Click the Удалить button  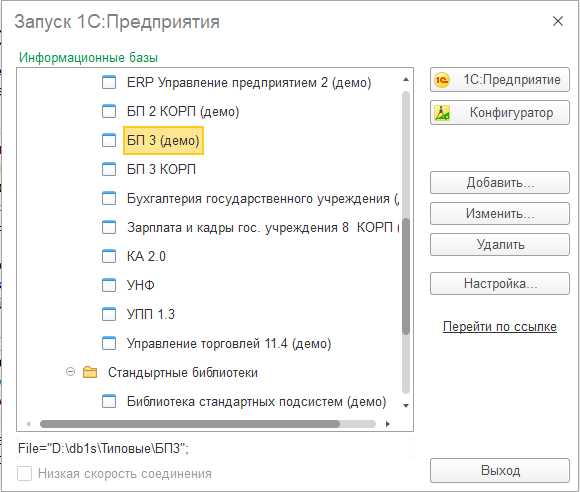click(500, 244)
